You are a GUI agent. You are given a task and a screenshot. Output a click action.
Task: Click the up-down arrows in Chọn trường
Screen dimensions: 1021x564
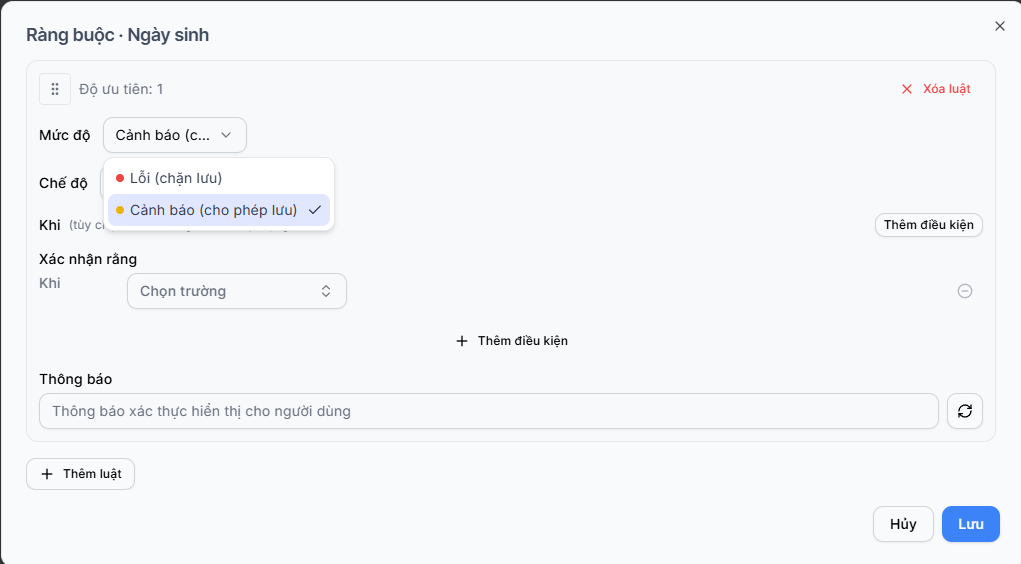pos(326,291)
